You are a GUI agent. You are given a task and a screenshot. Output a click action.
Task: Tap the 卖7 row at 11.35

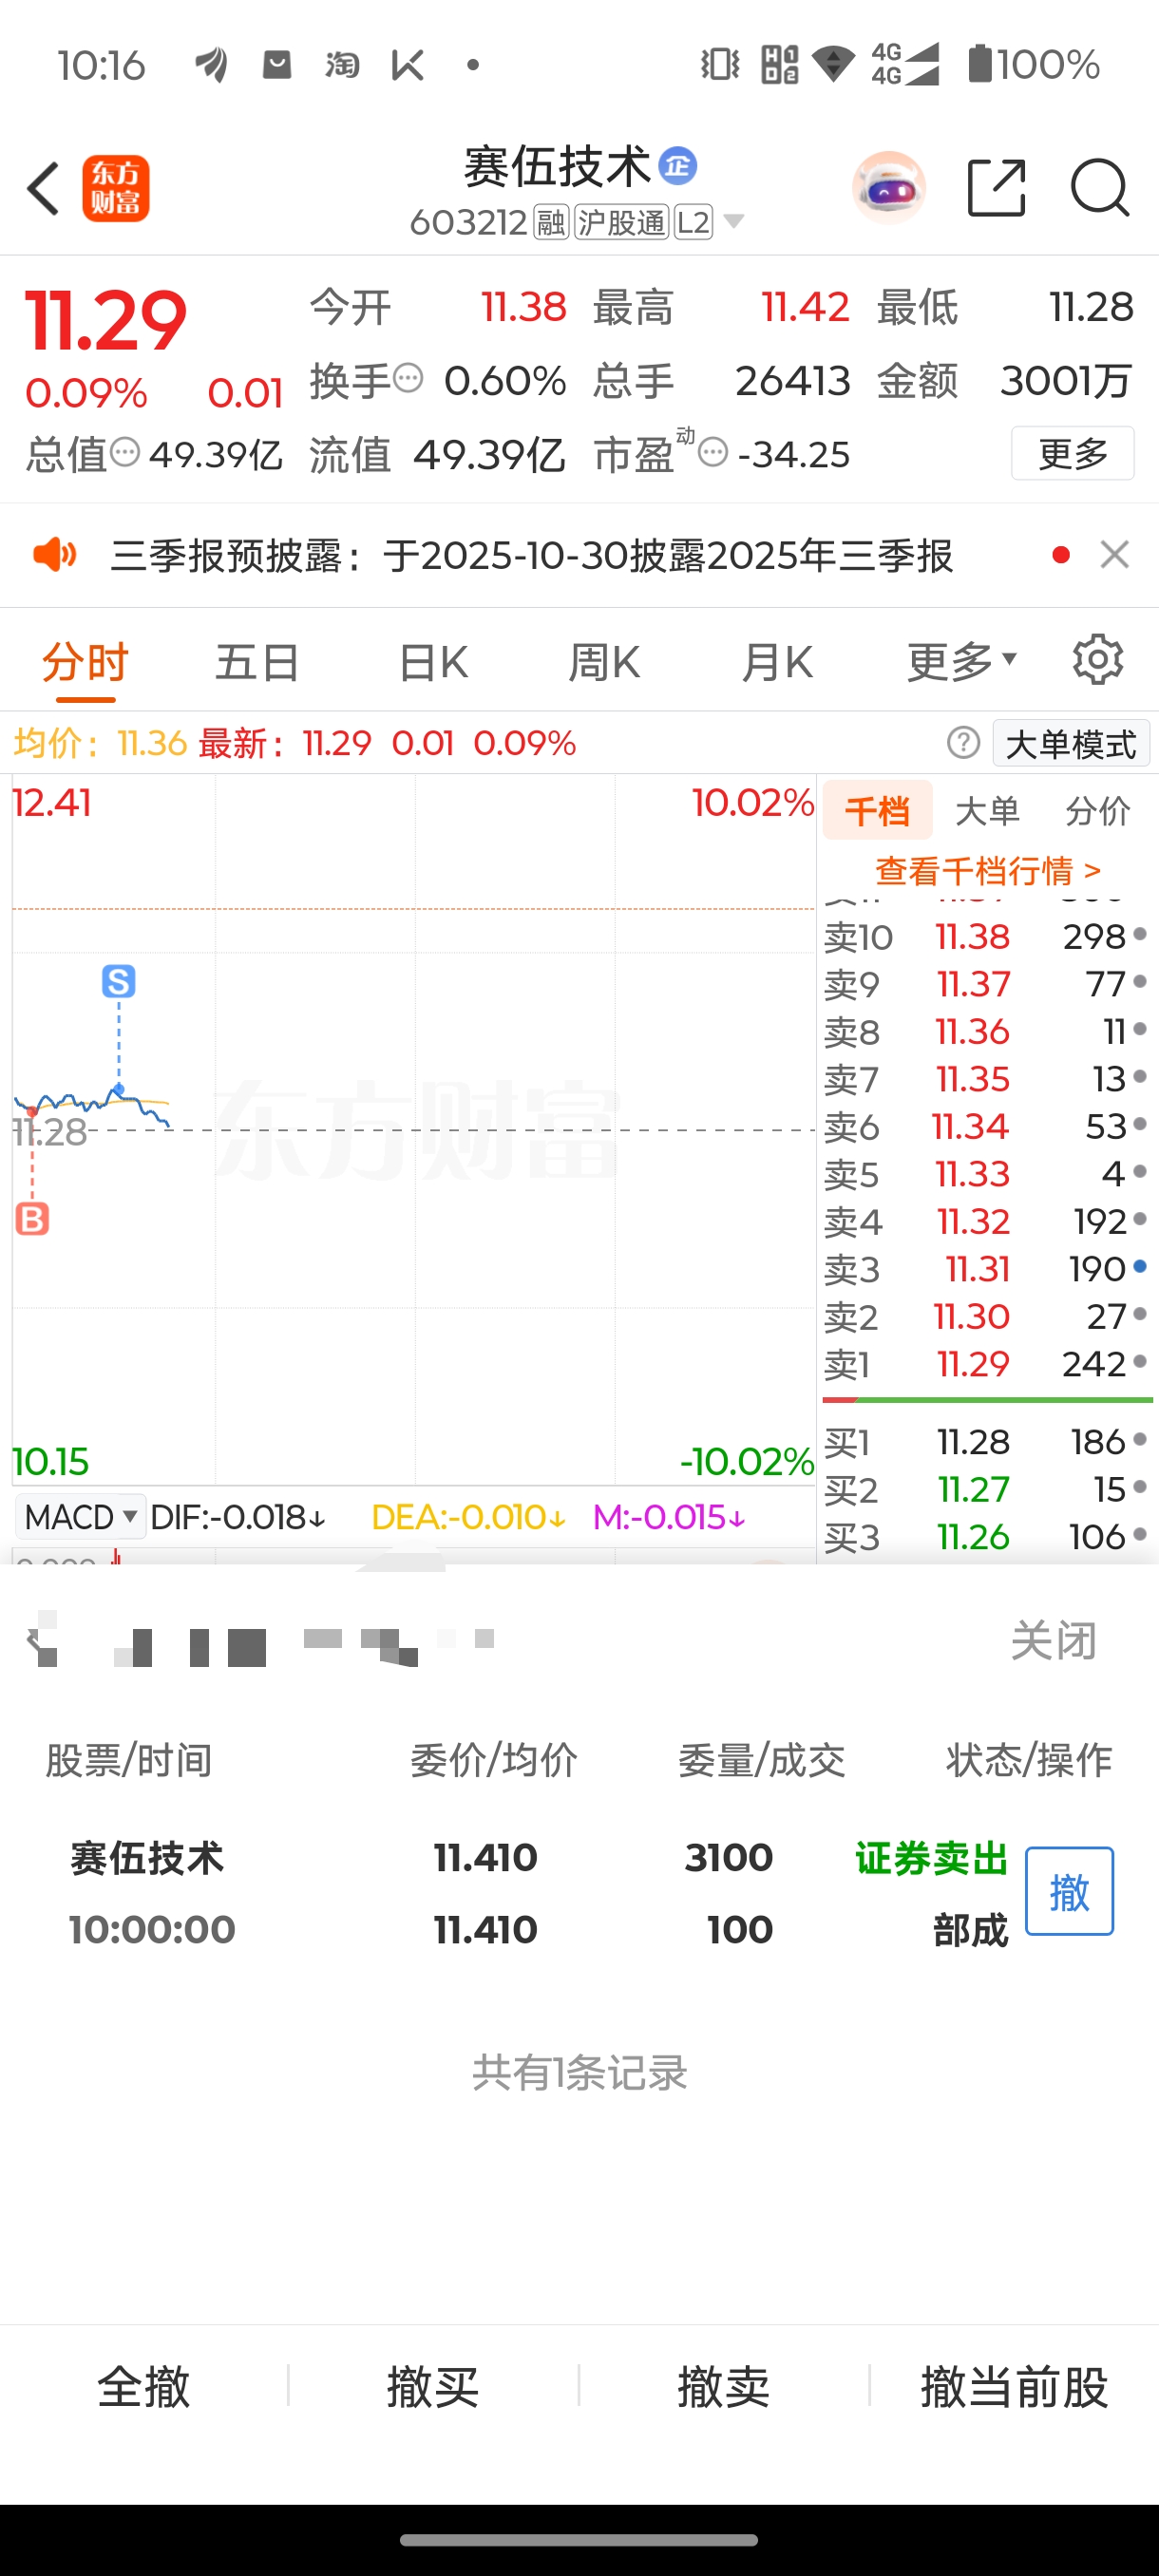tap(985, 1079)
